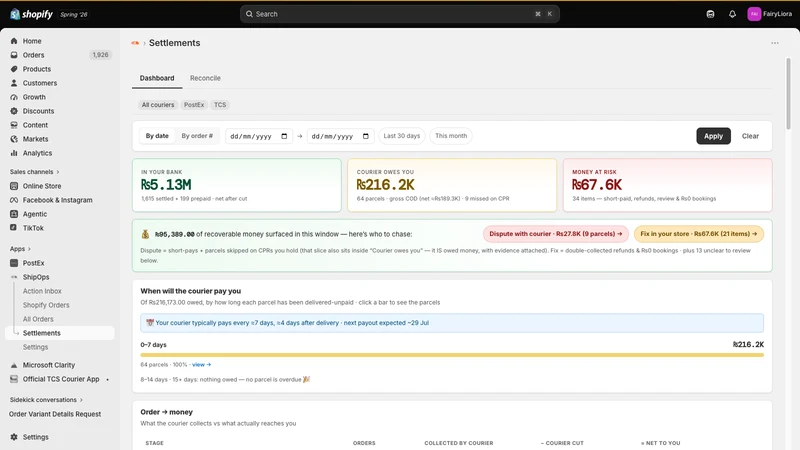Select the PostEx courier filter chip
Screen dimensions: 800x450
(194, 105)
